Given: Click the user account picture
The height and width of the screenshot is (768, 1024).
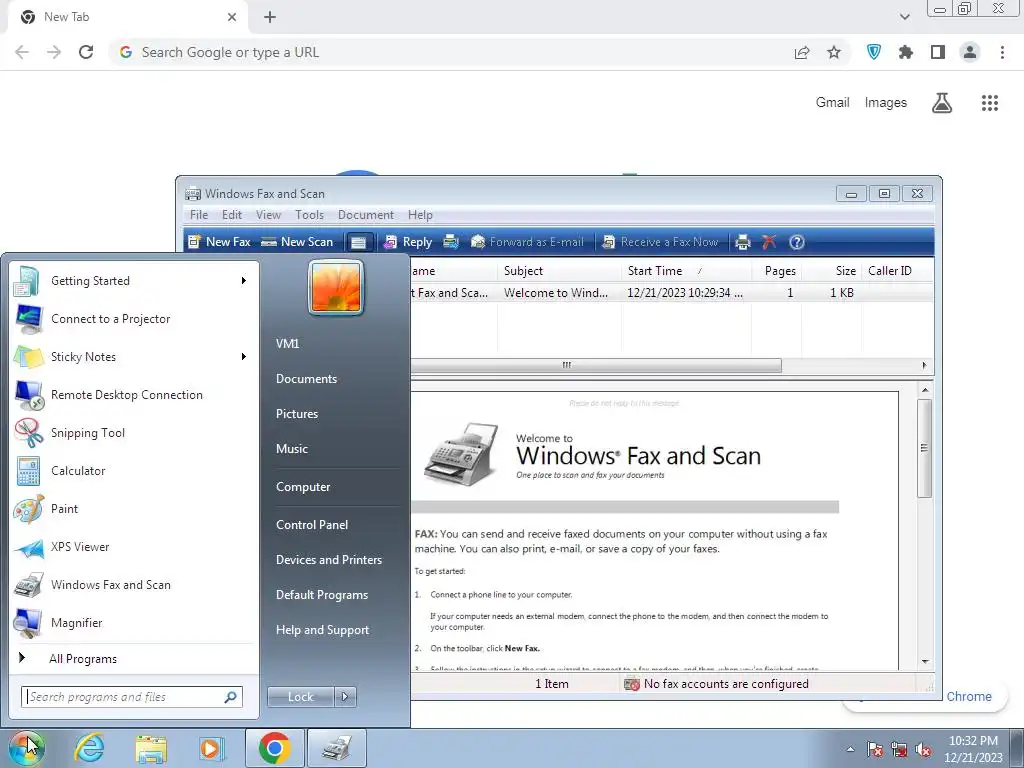Looking at the screenshot, I should pos(336,287).
